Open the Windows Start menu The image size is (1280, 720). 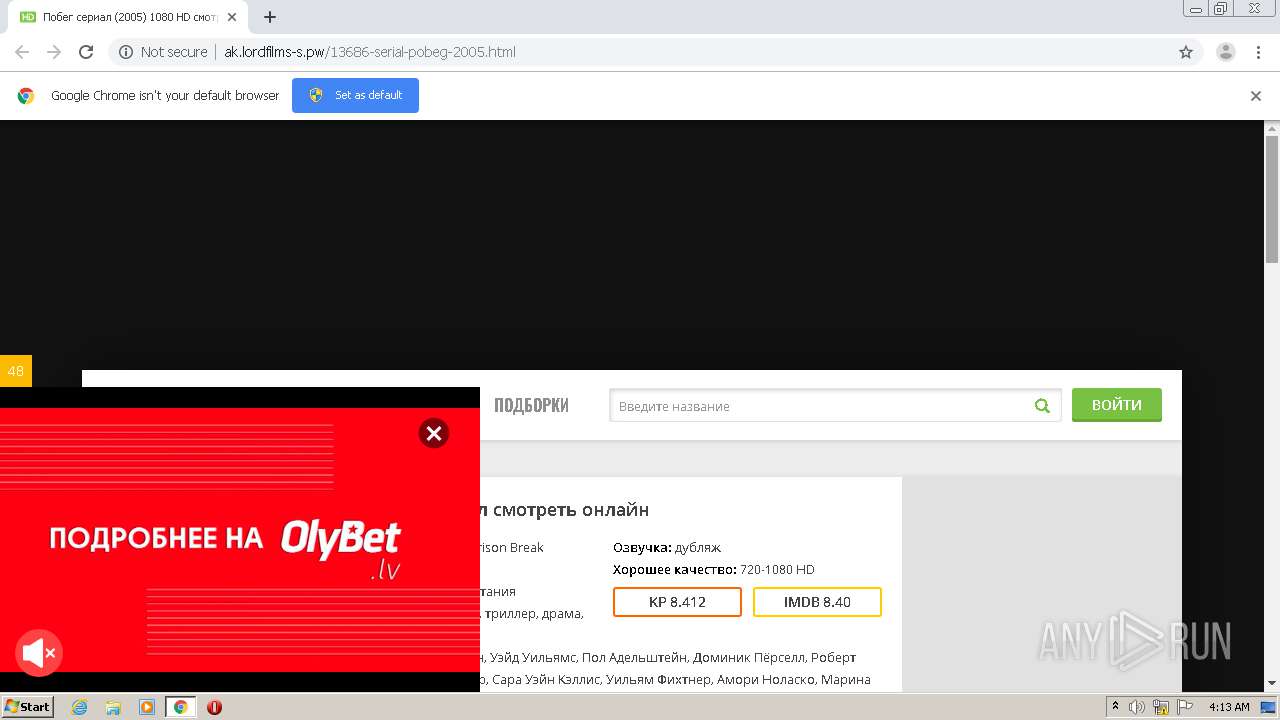pos(27,706)
